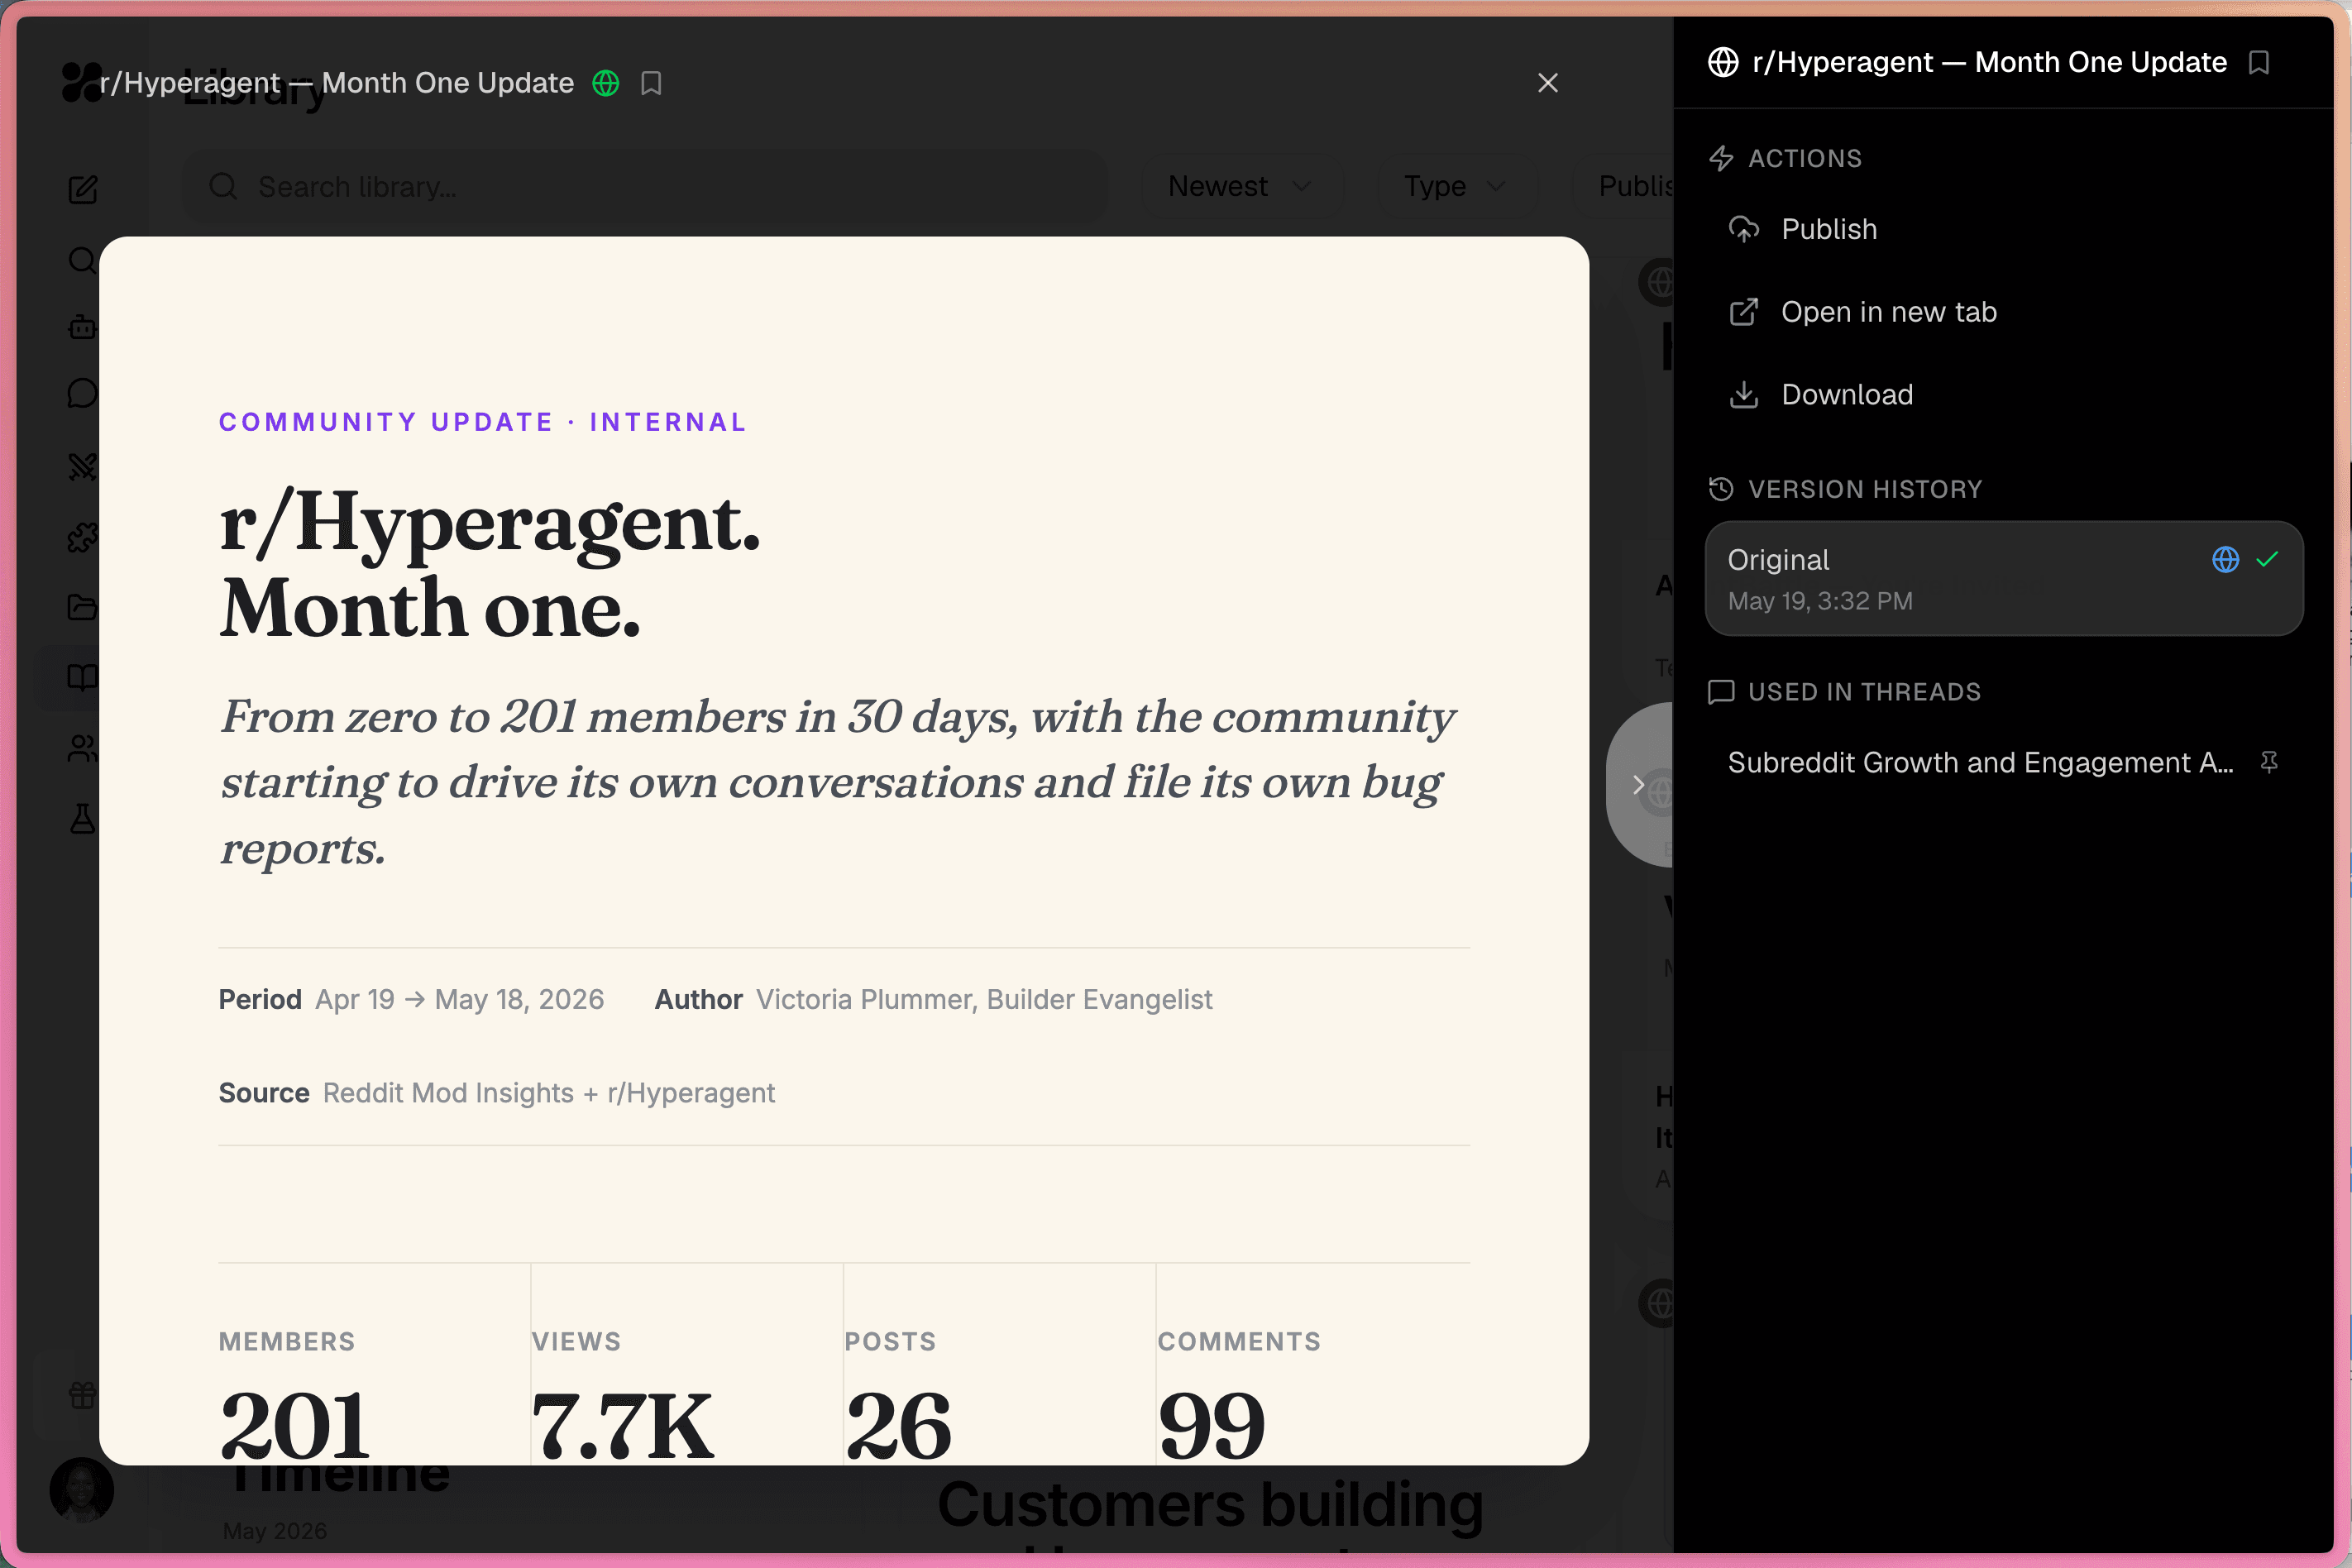This screenshot has width=2352, height=1568.
Task: Click the POSTS value "26"
Action: [899, 1426]
